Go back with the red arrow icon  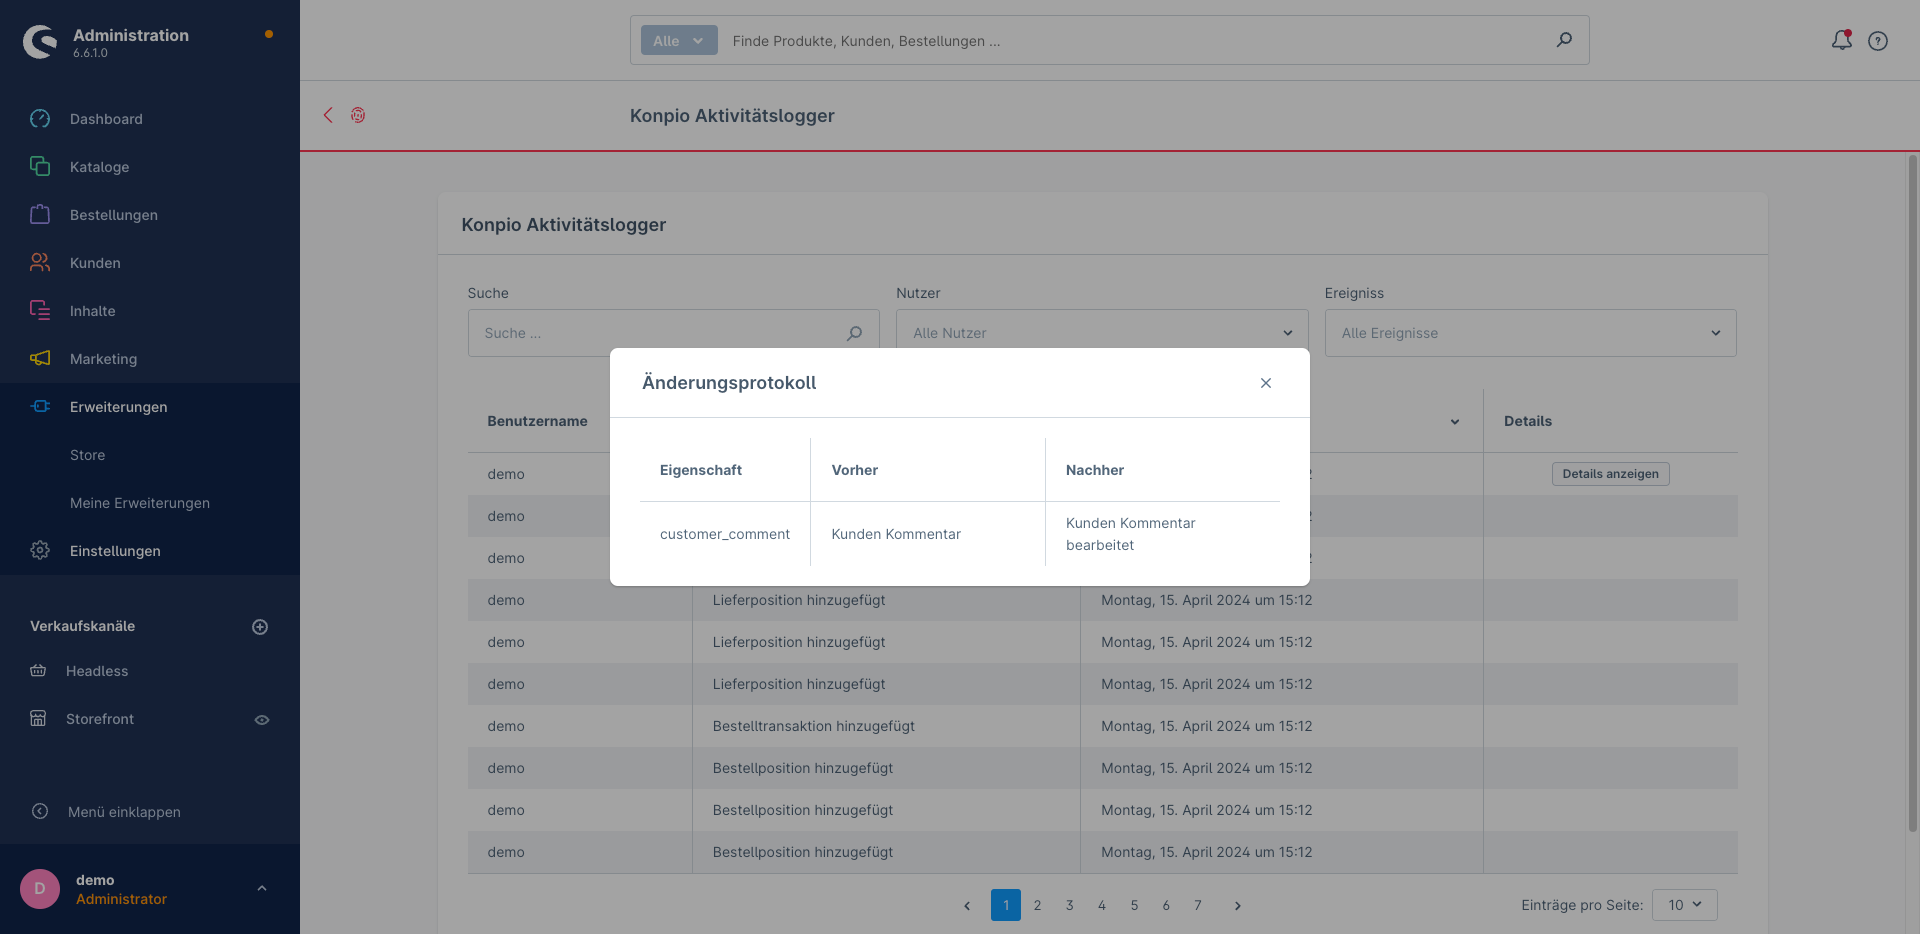pos(328,115)
